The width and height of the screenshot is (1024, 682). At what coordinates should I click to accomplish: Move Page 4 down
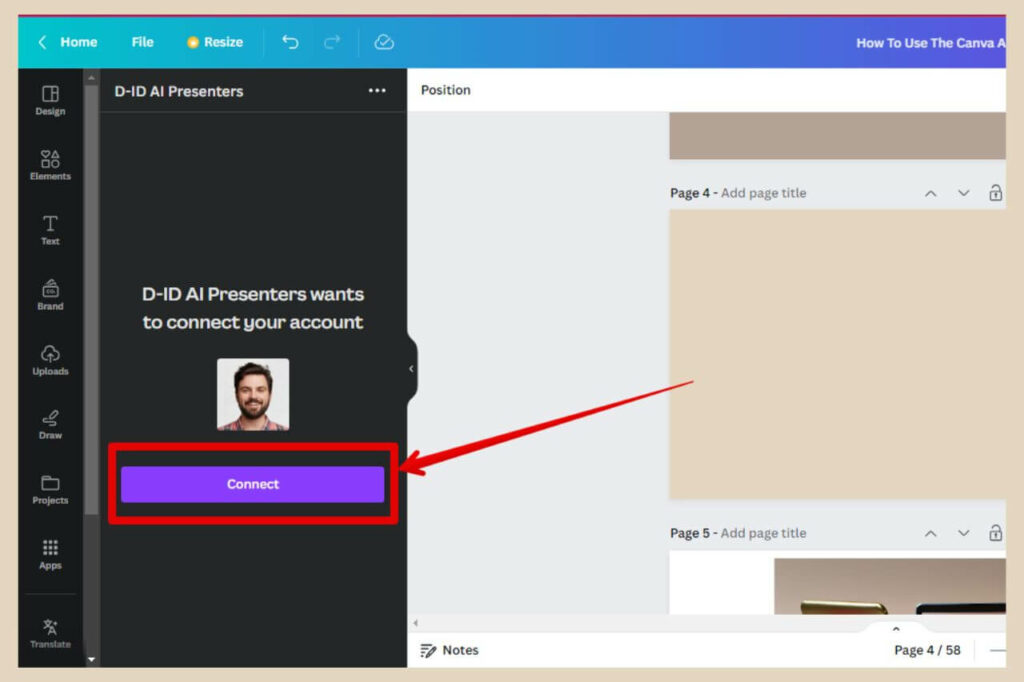click(963, 193)
